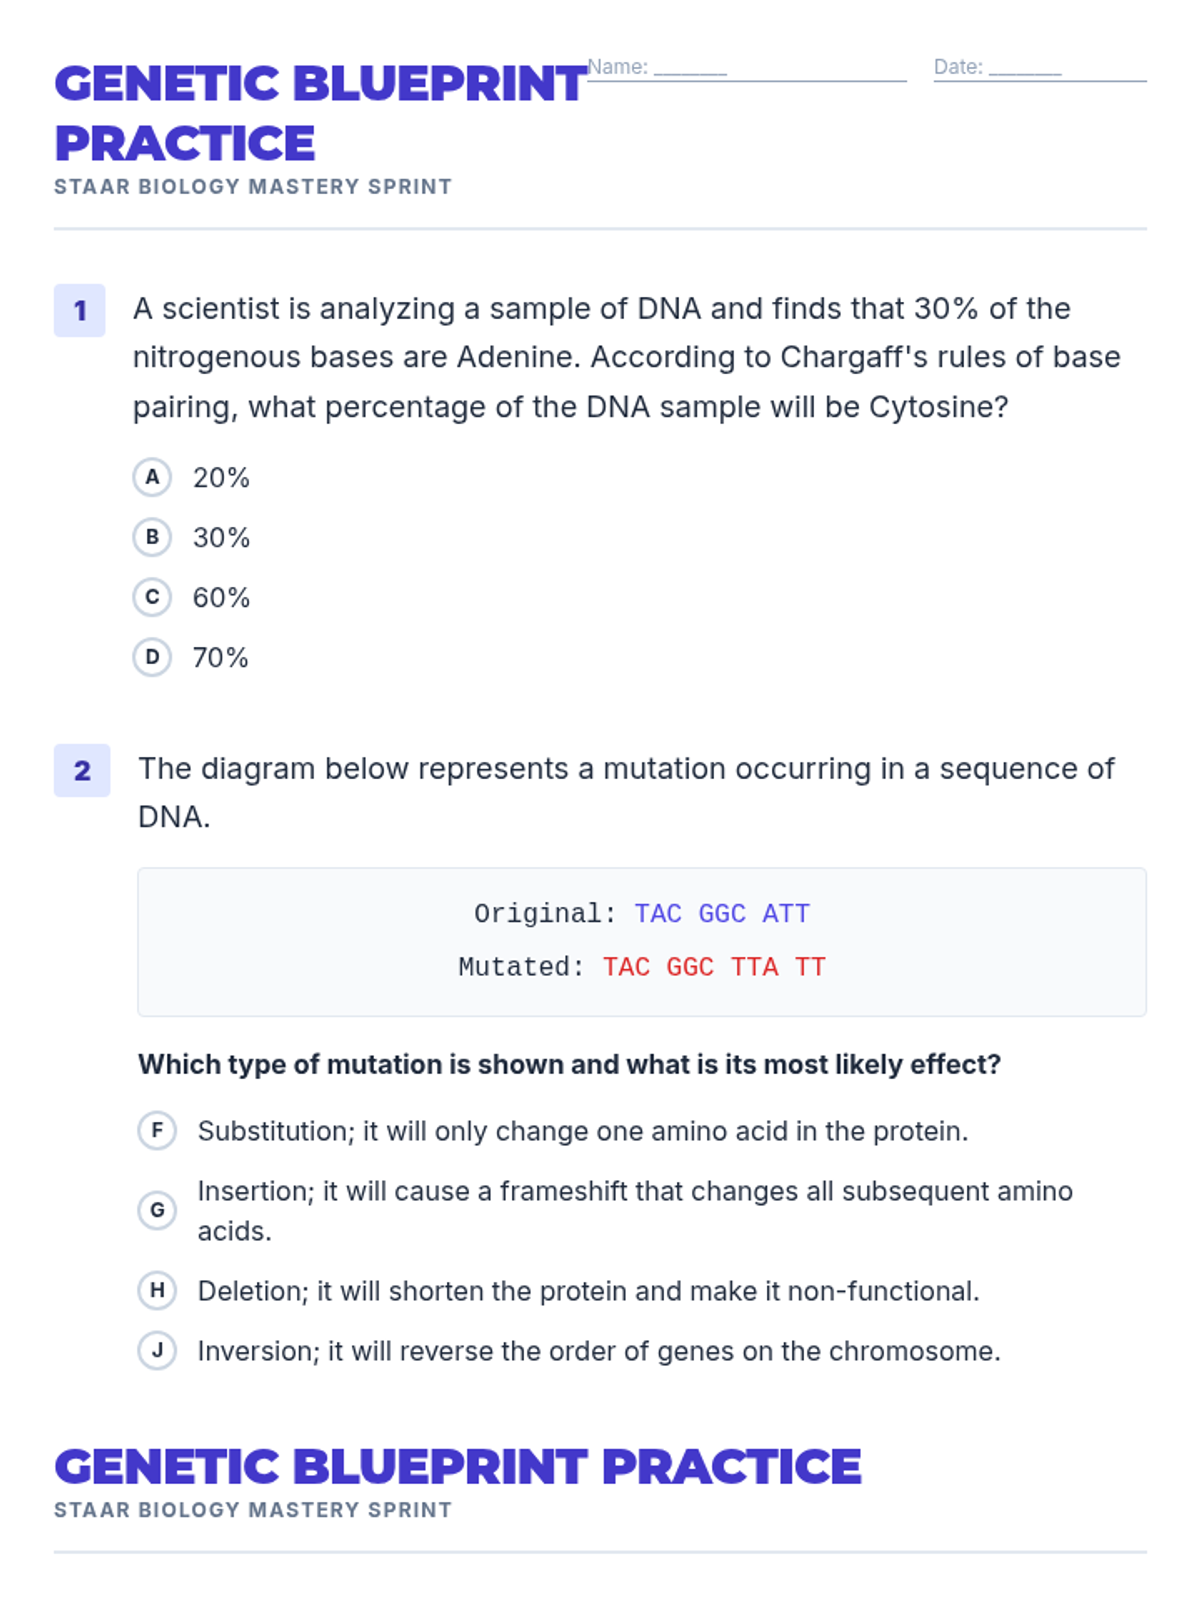This screenshot has width=1200, height=1600.
Task: Select answer bubble A for 20%
Action: [x=152, y=477]
